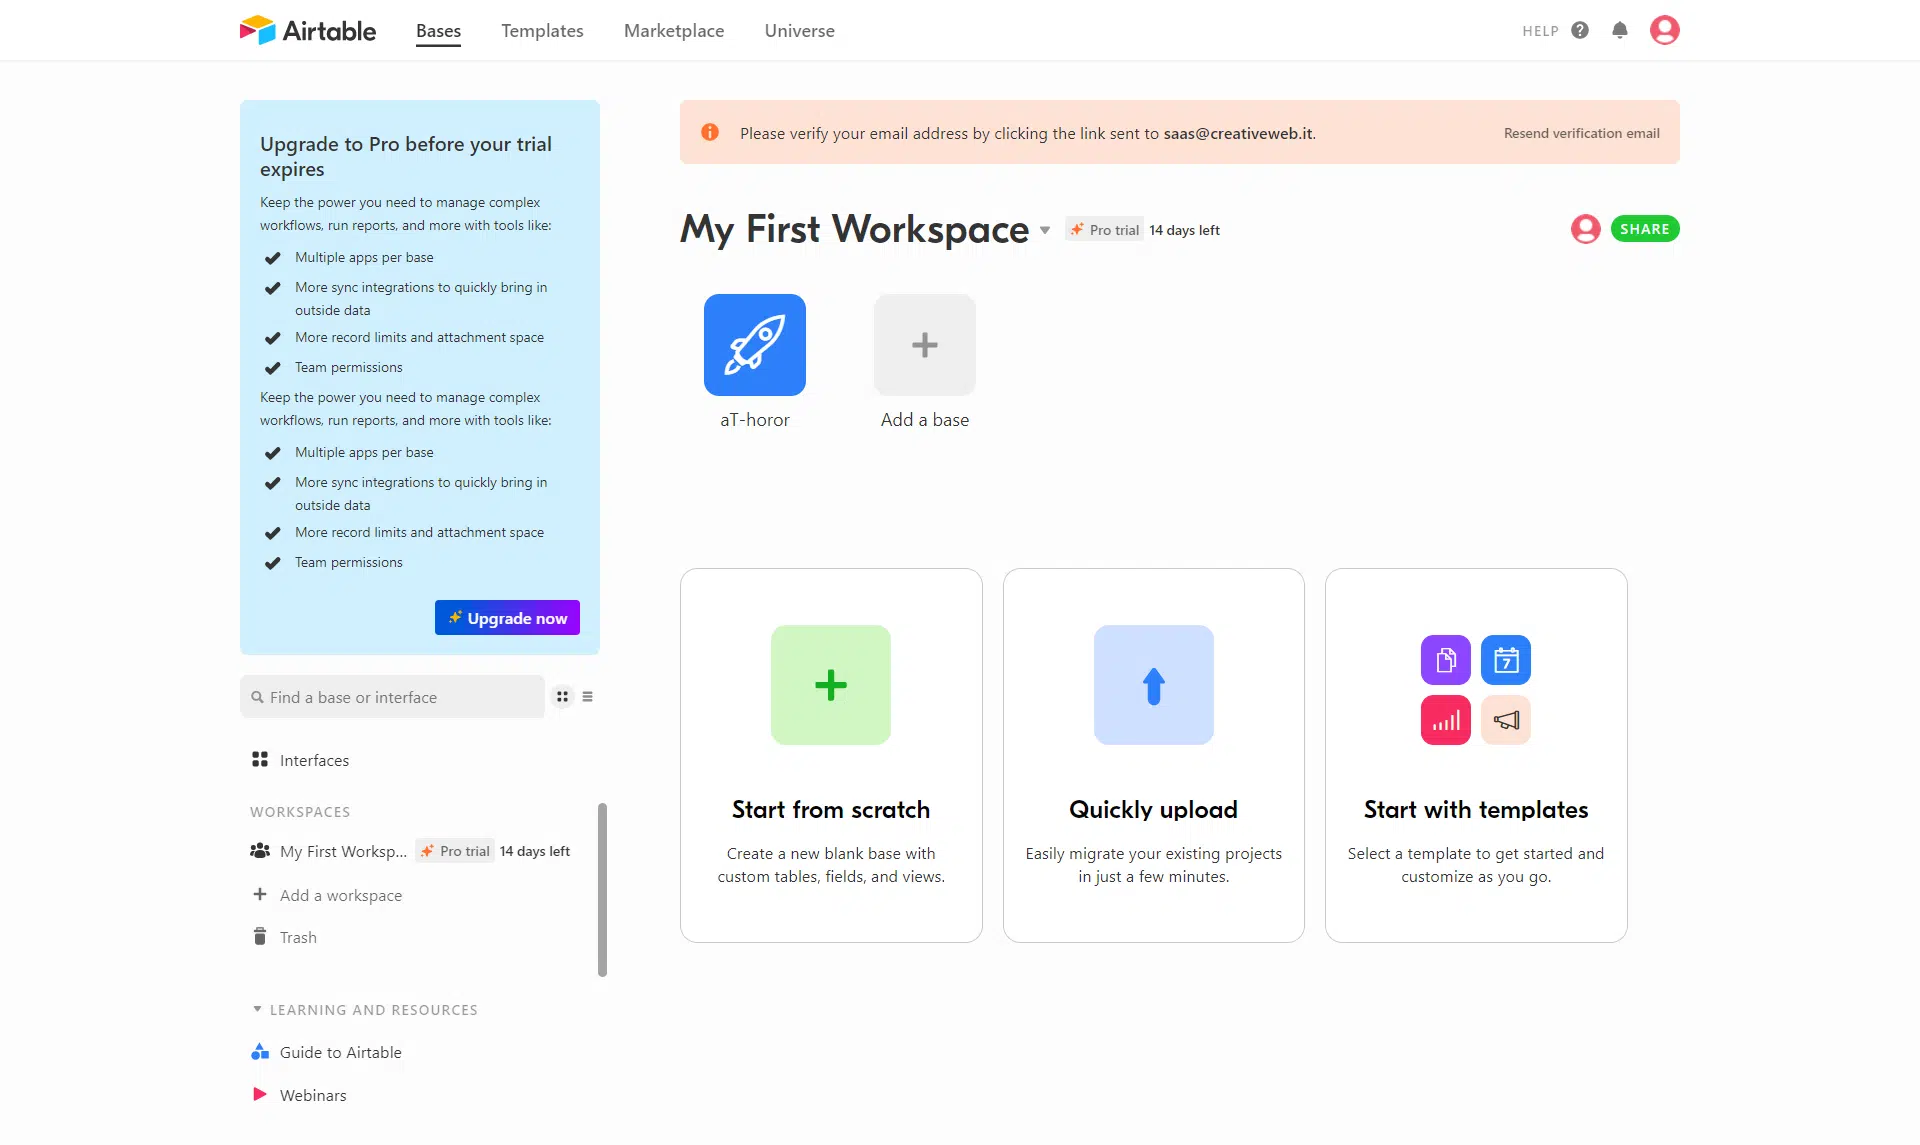This screenshot has height=1145, width=1920.
Task: Click the Guide to Airtable icon
Action: [260, 1052]
